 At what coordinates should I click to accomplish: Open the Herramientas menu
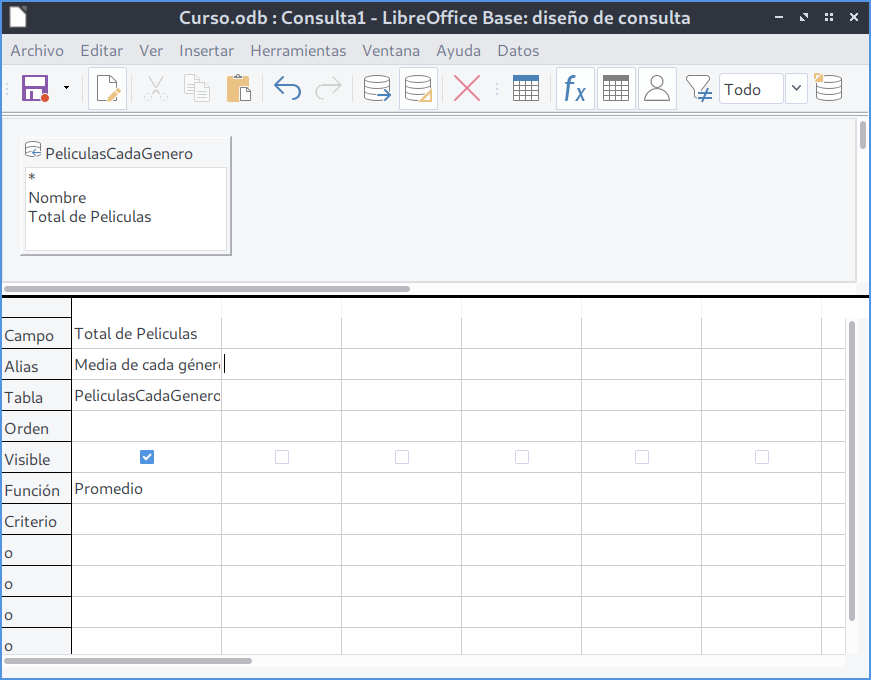(x=298, y=51)
